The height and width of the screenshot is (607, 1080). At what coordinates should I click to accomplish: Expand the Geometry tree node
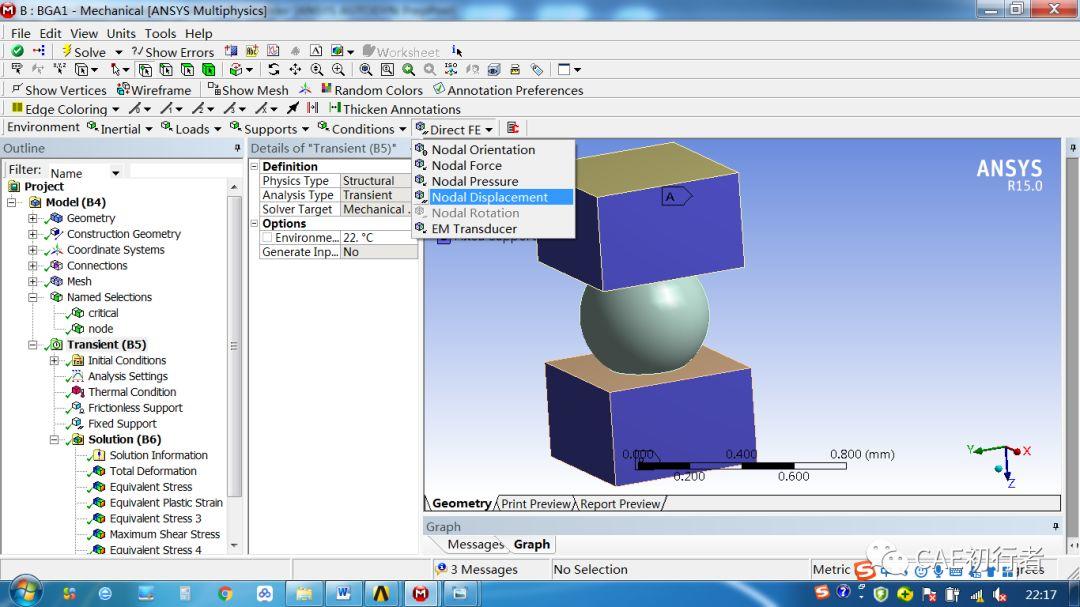point(32,218)
